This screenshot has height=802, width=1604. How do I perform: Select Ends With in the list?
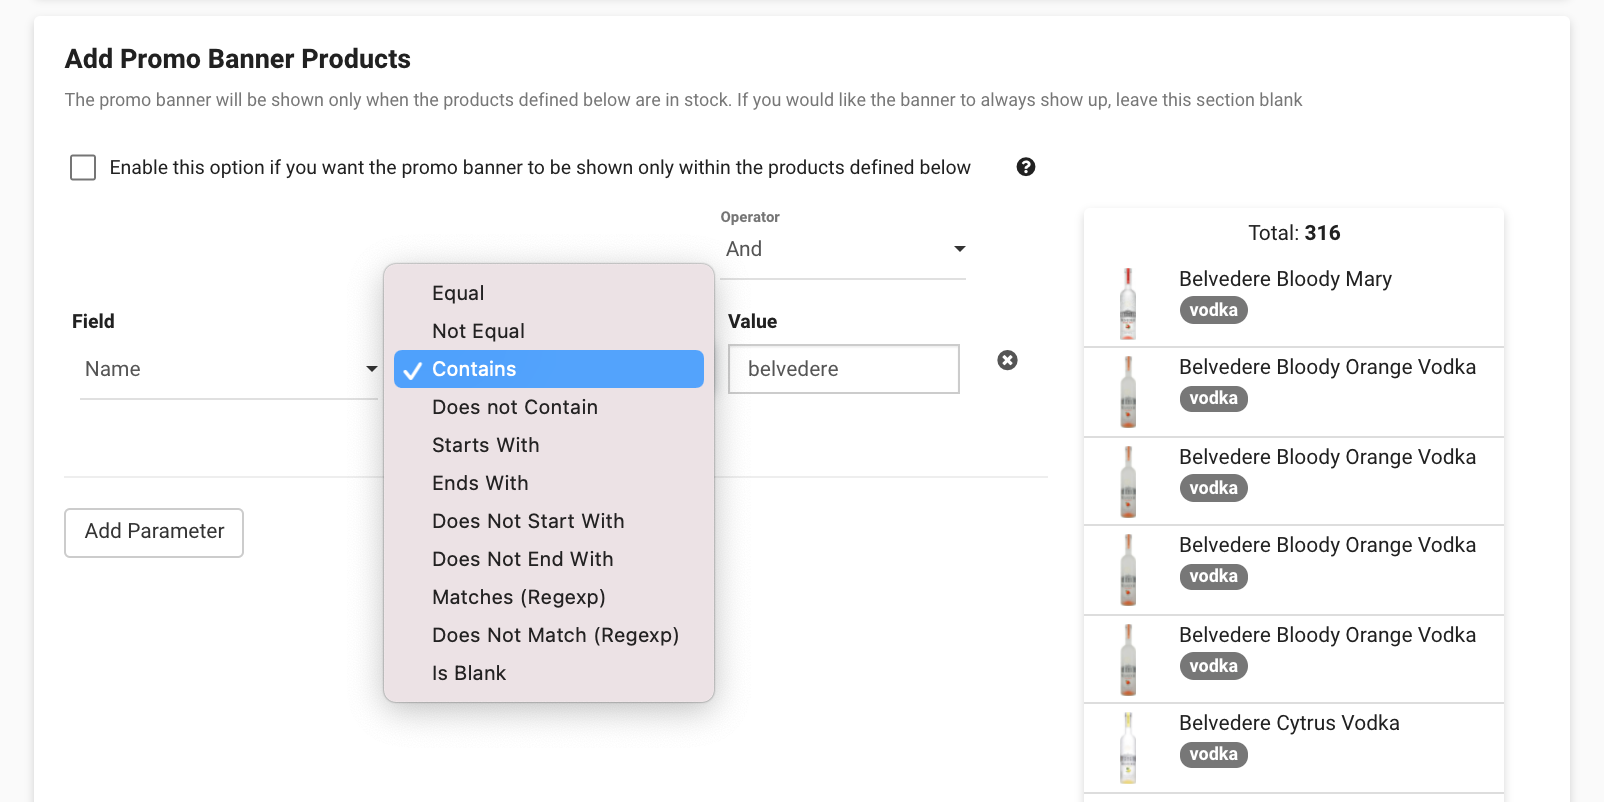click(549, 483)
